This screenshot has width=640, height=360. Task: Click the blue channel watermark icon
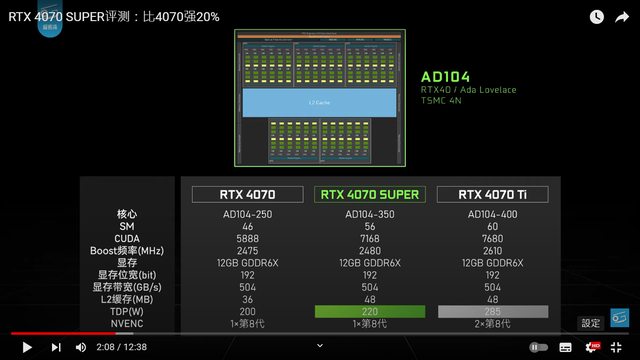coord(619,318)
